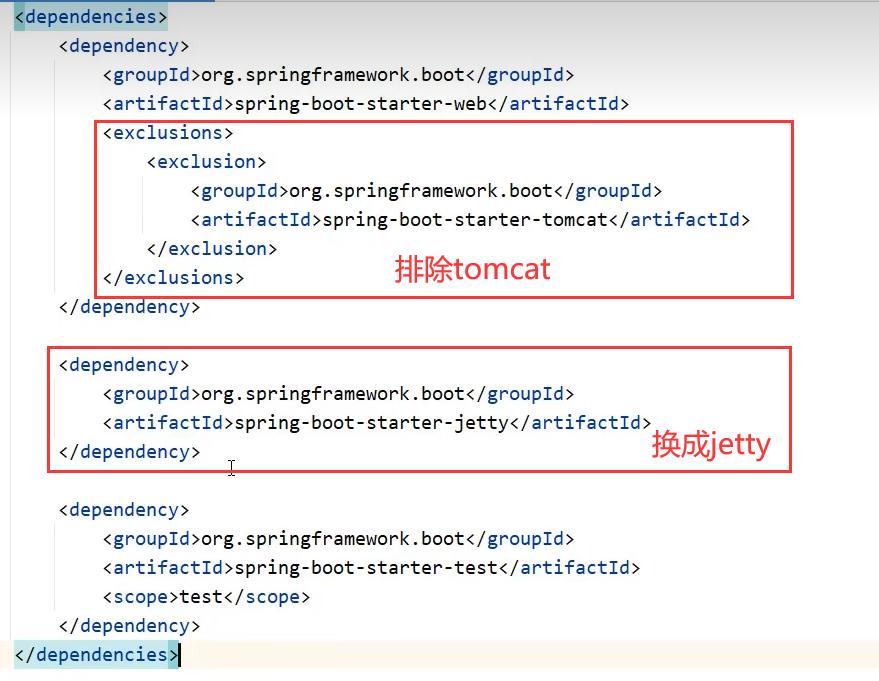This screenshot has height=681, width=879.
Task: Click the closing </dependency> tag below scope line
Action: point(129,626)
